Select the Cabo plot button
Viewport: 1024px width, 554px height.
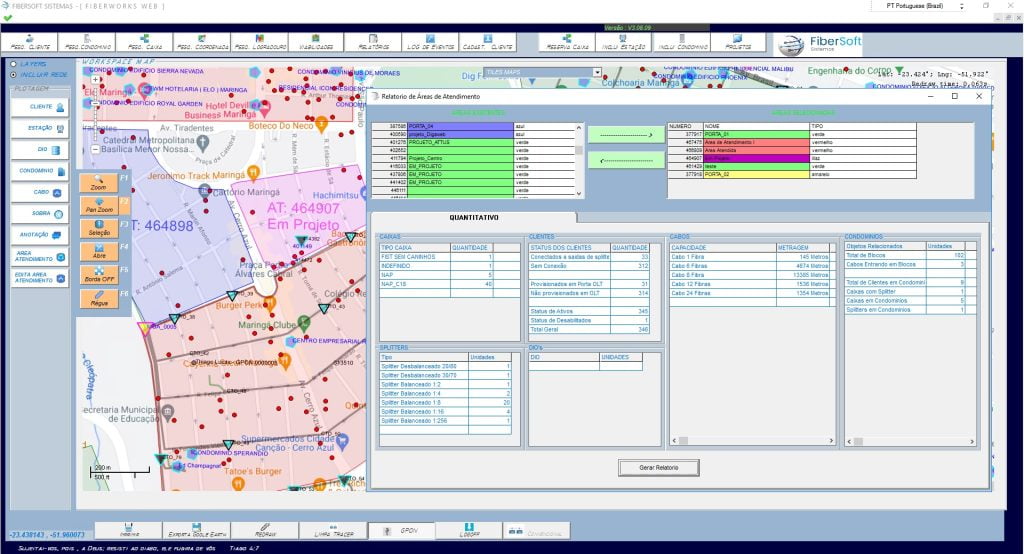tap(40, 191)
